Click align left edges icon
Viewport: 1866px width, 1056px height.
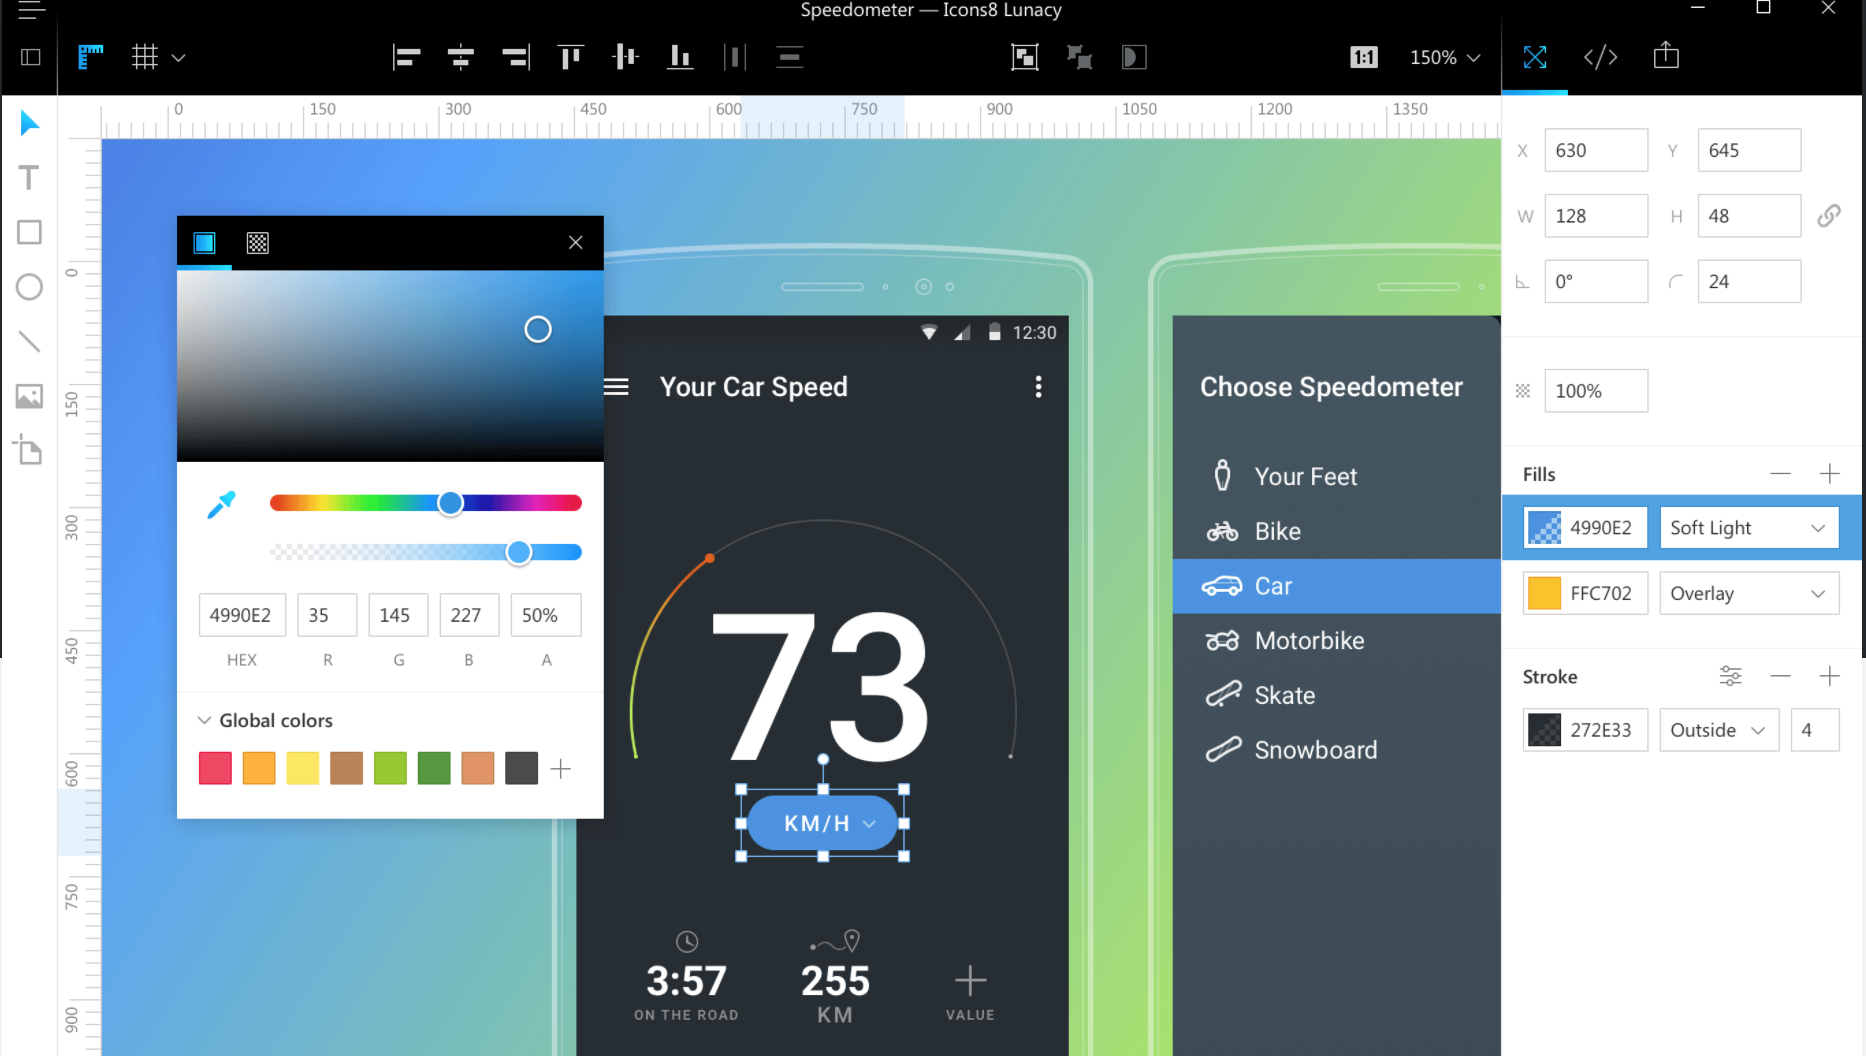(406, 57)
